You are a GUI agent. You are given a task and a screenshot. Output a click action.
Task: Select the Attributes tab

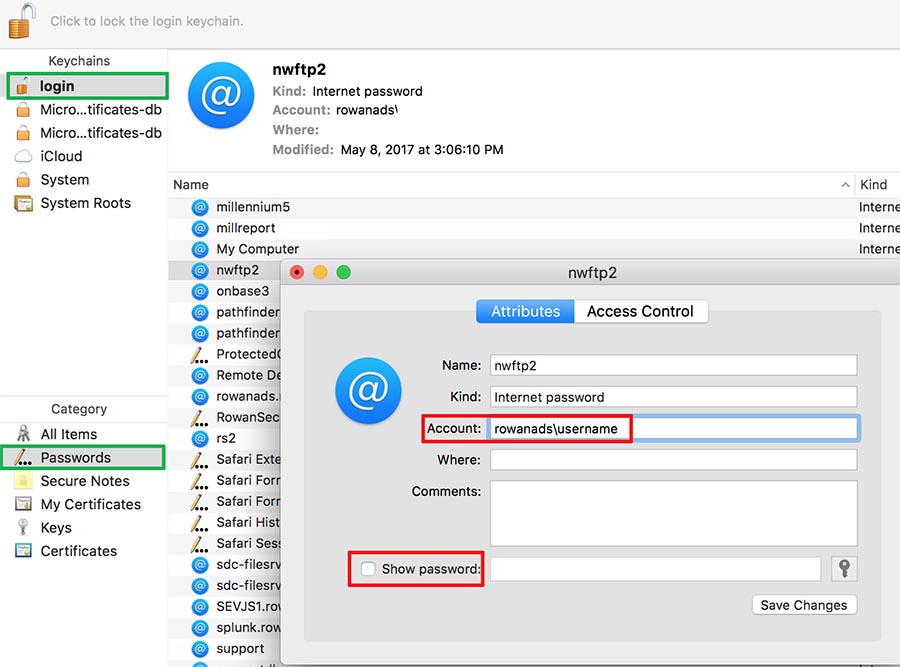pos(525,311)
